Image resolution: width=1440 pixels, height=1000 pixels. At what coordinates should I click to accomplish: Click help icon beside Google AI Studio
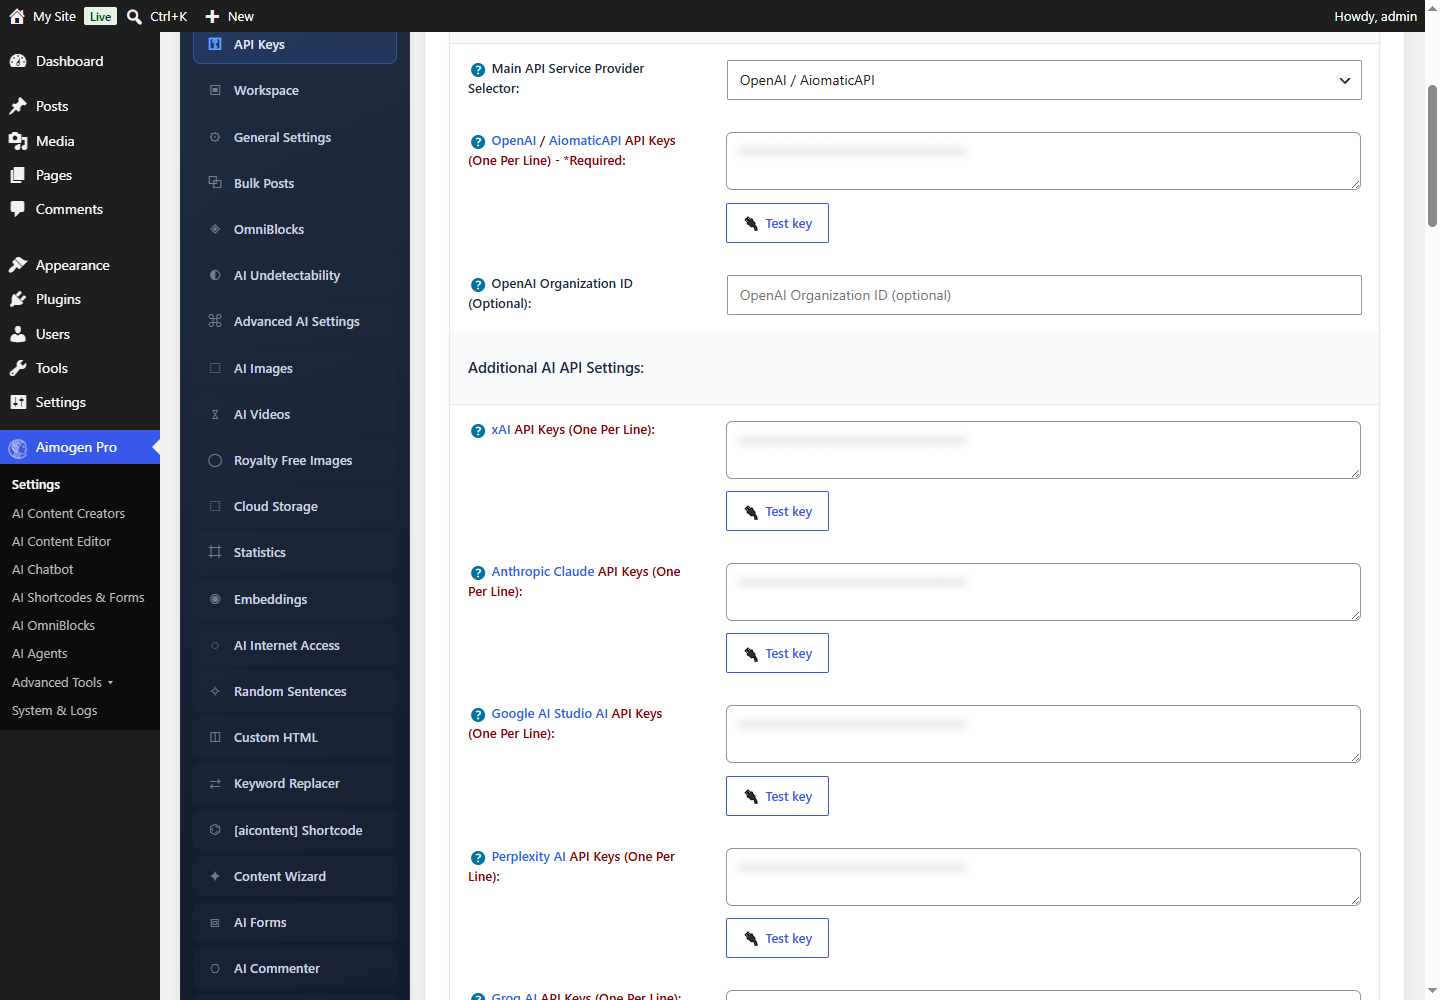[478, 714]
